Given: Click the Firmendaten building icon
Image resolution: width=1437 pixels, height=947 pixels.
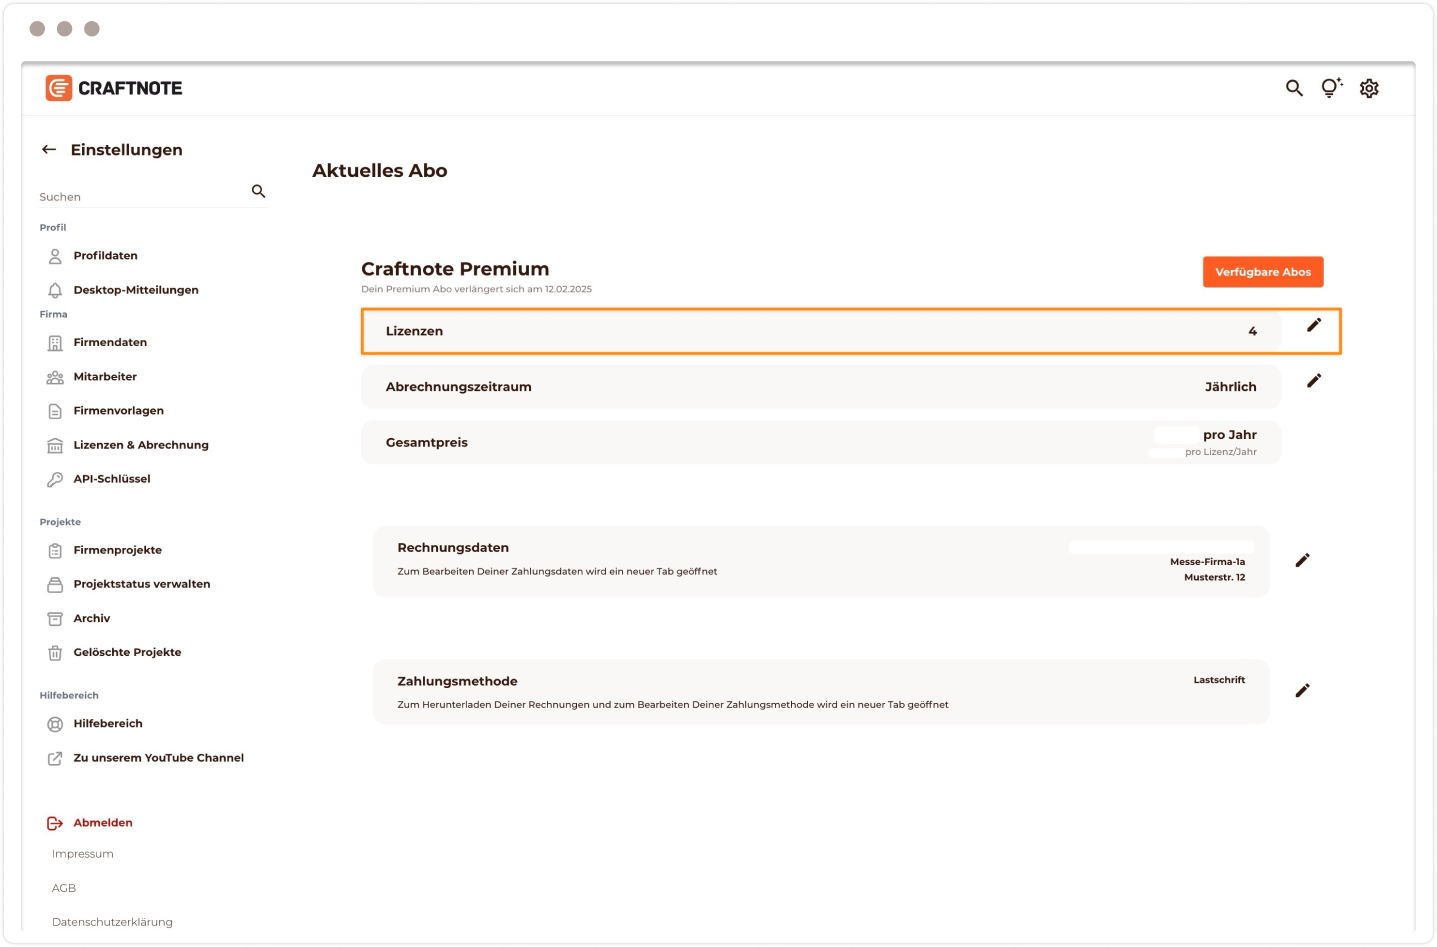Looking at the screenshot, I should point(55,343).
